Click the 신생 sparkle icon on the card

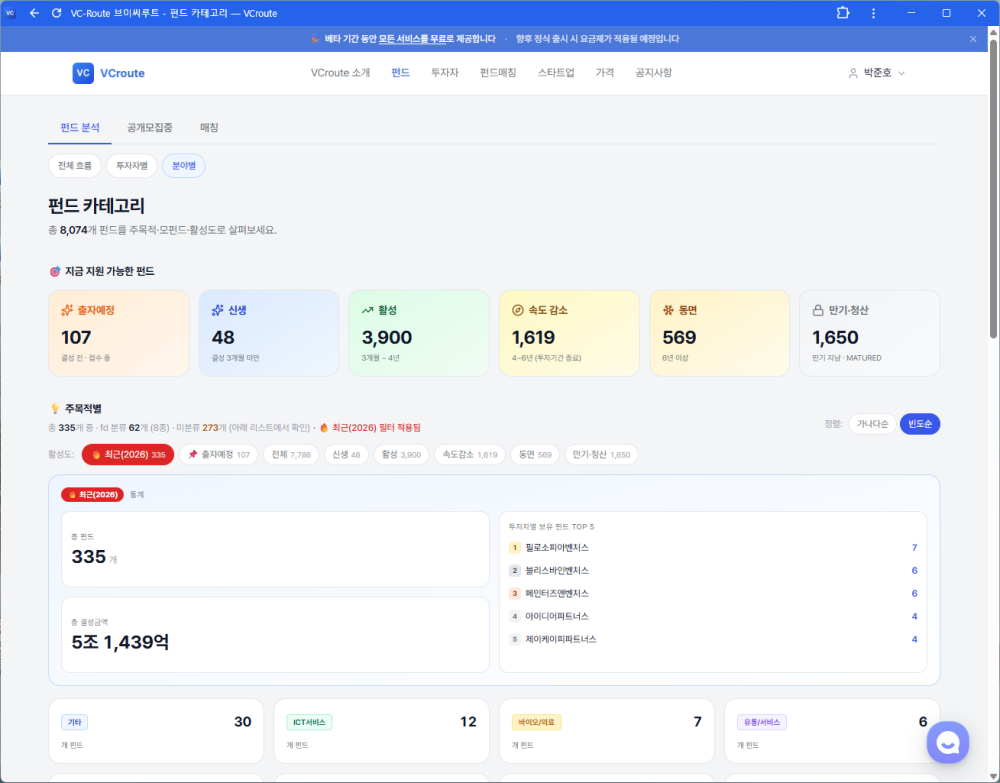click(x=217, y=311)
